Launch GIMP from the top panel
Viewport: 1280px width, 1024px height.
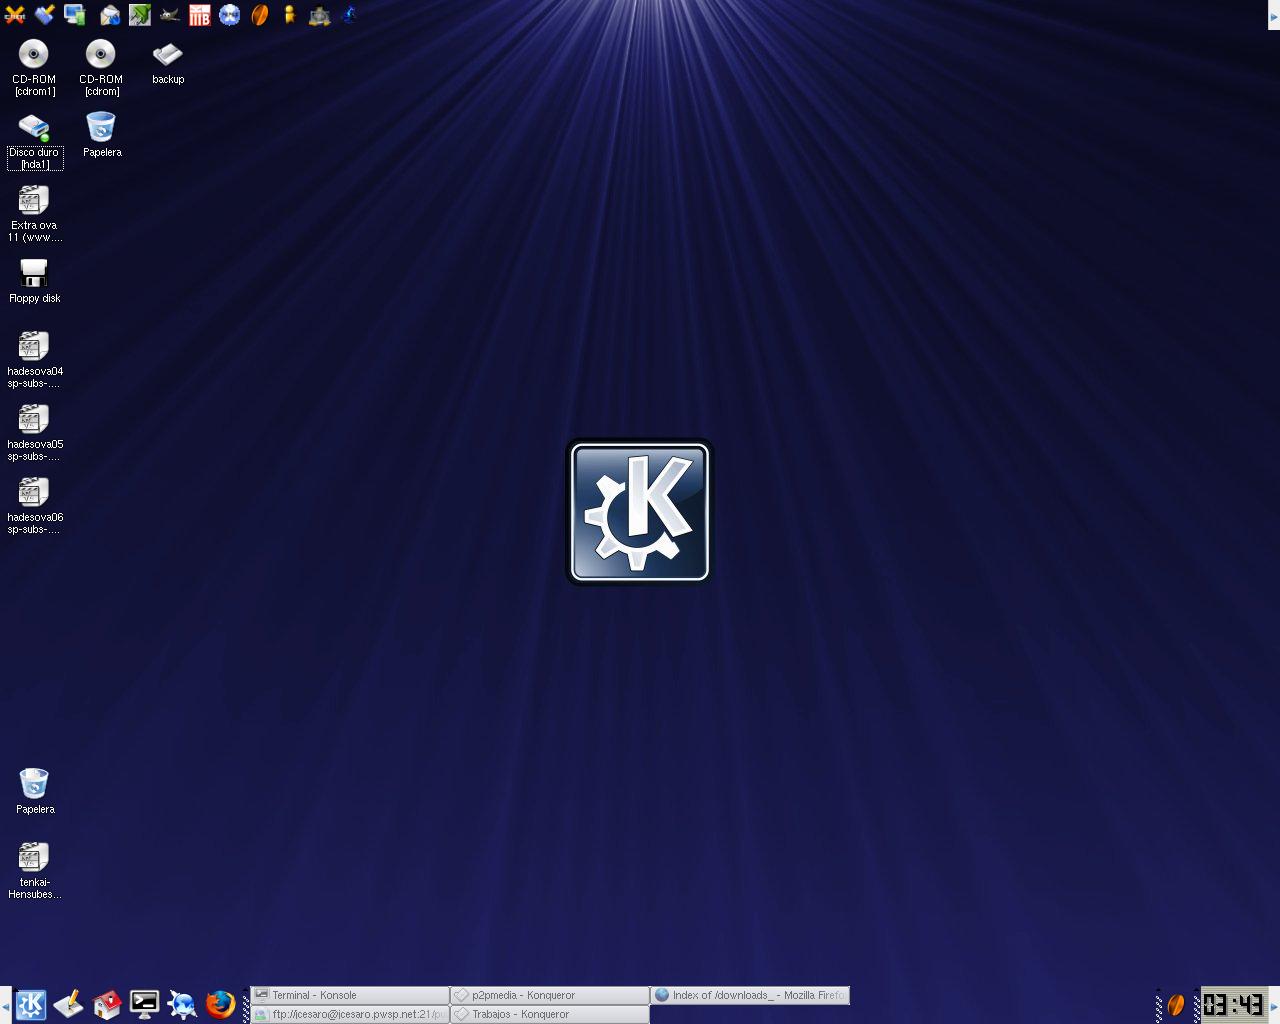click(x=170, y=15)
